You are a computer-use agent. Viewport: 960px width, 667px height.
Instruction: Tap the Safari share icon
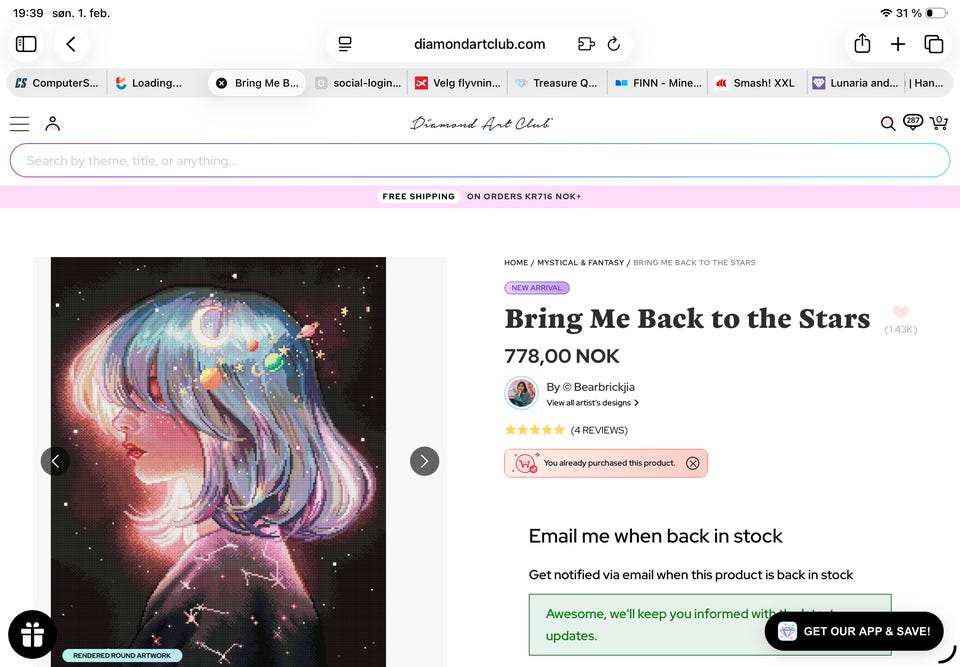point(862,44)
